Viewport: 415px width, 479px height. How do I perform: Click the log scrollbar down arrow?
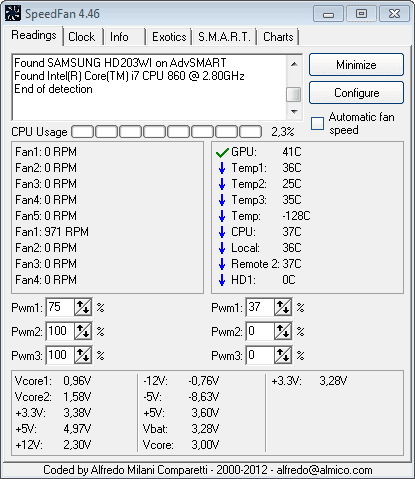(x=294, y=112)
